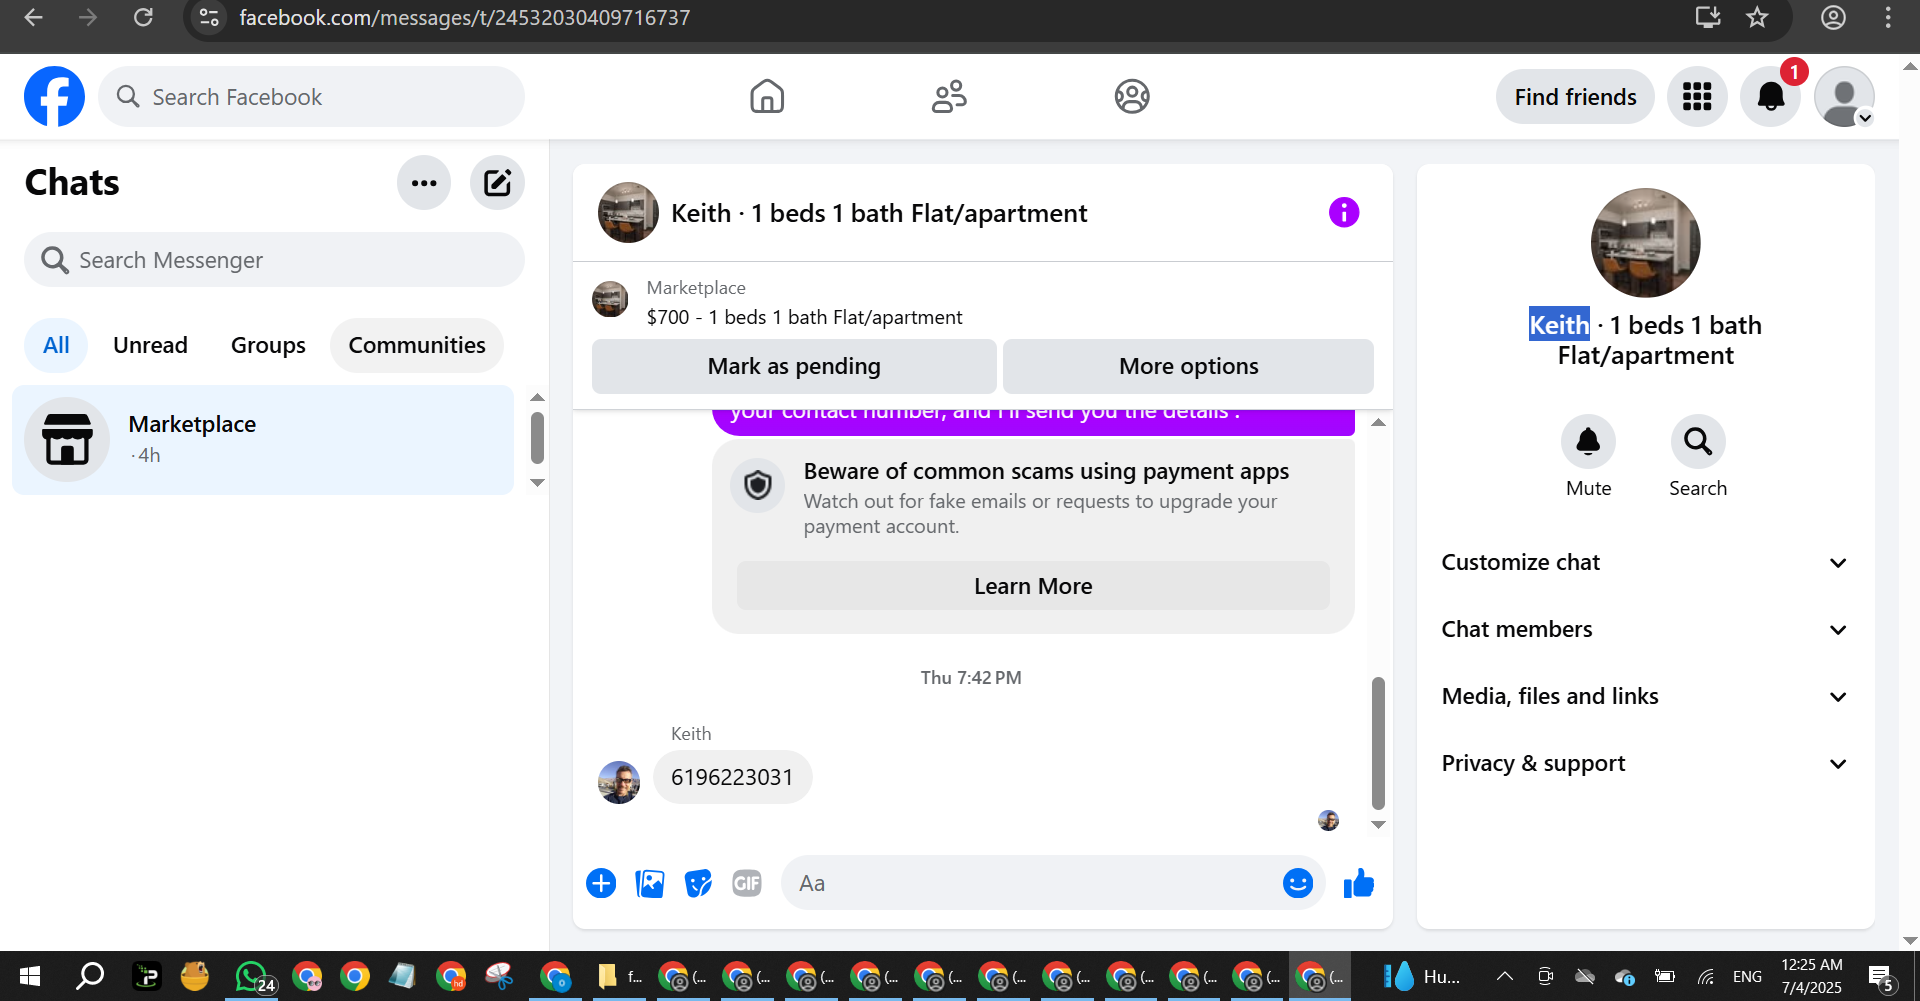
Task: Expand the Customize chat section
Action: click(1645, 562)
